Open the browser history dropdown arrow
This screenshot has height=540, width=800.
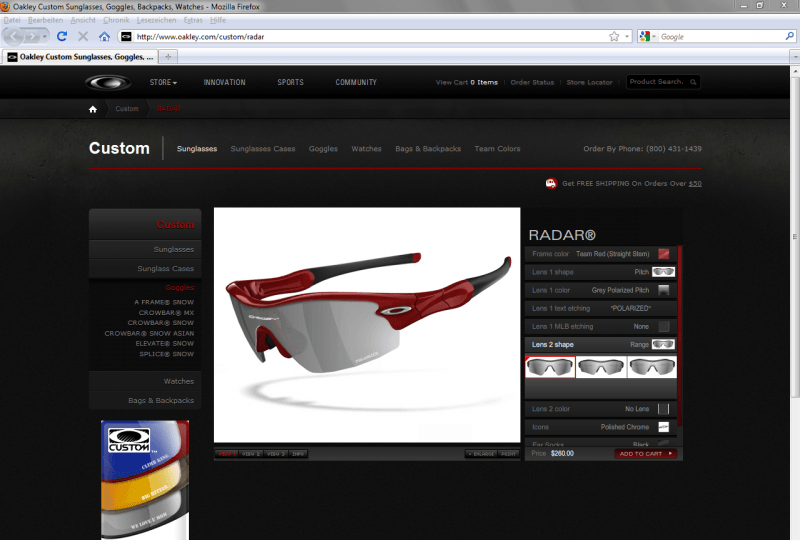45,37
